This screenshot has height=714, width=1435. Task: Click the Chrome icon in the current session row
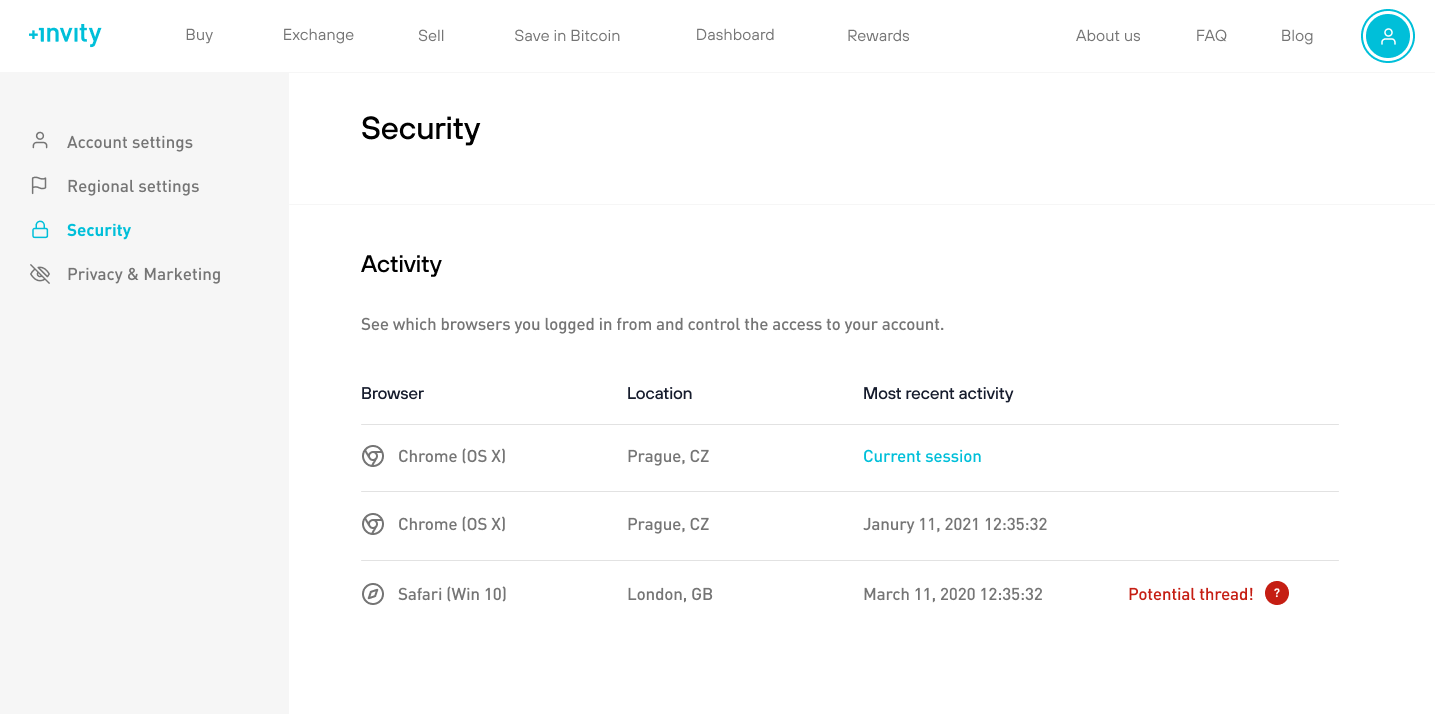click(372, 456)
